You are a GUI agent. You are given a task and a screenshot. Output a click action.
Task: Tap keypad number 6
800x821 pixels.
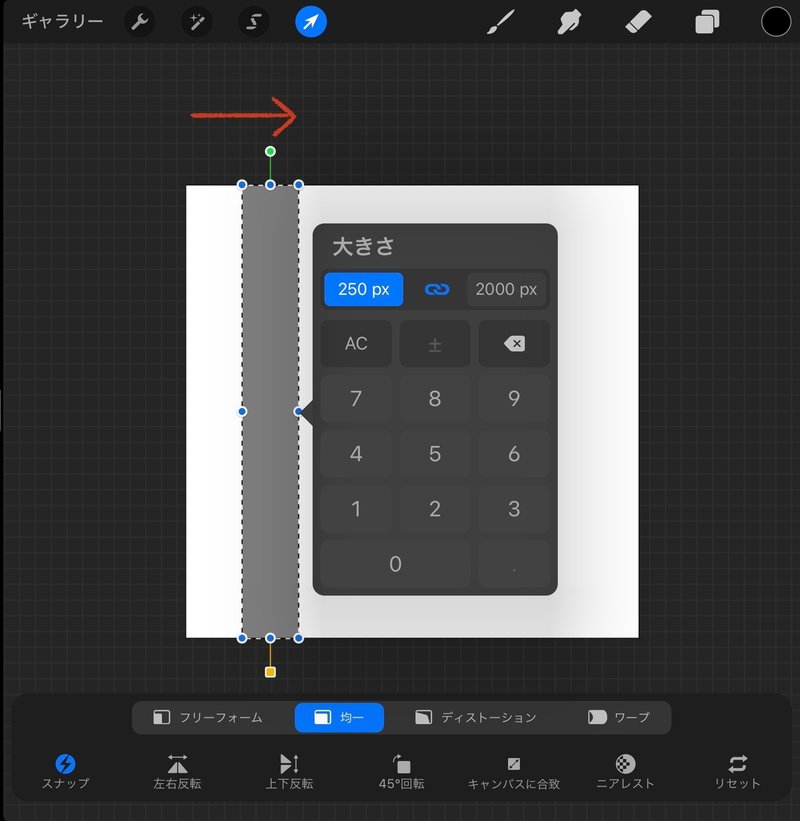coord(514,453)
